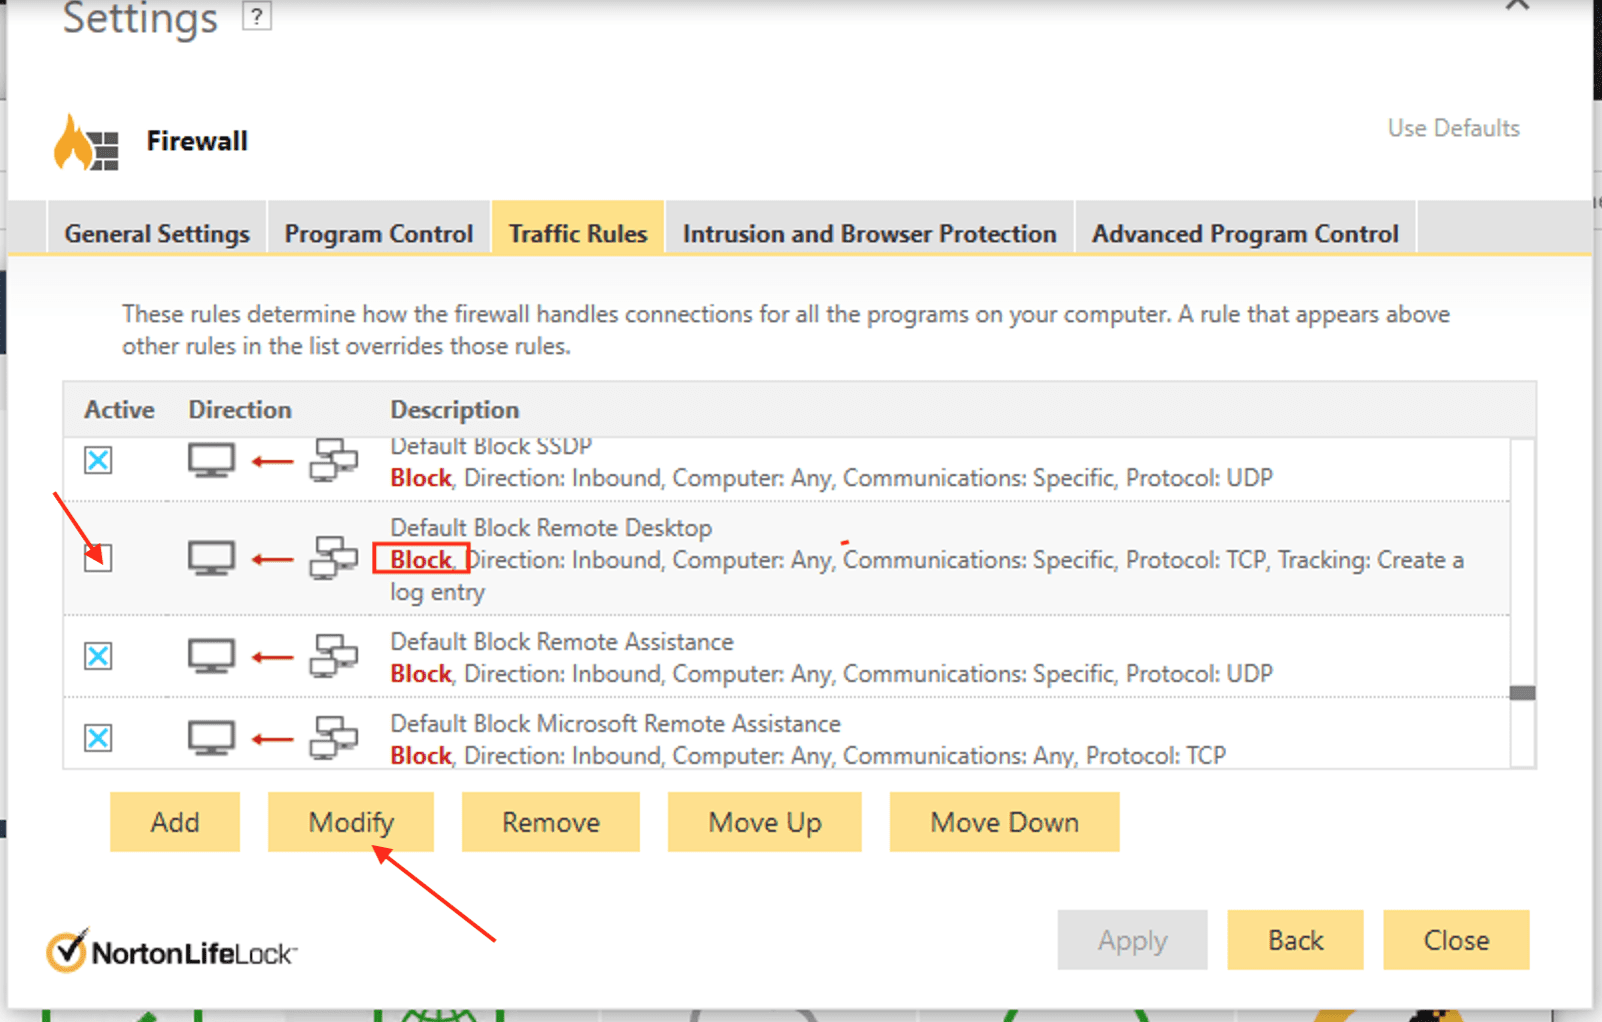1602x1022 pixels.
Task: Open the Settings help question mark icon
Action: coord(257,16)
